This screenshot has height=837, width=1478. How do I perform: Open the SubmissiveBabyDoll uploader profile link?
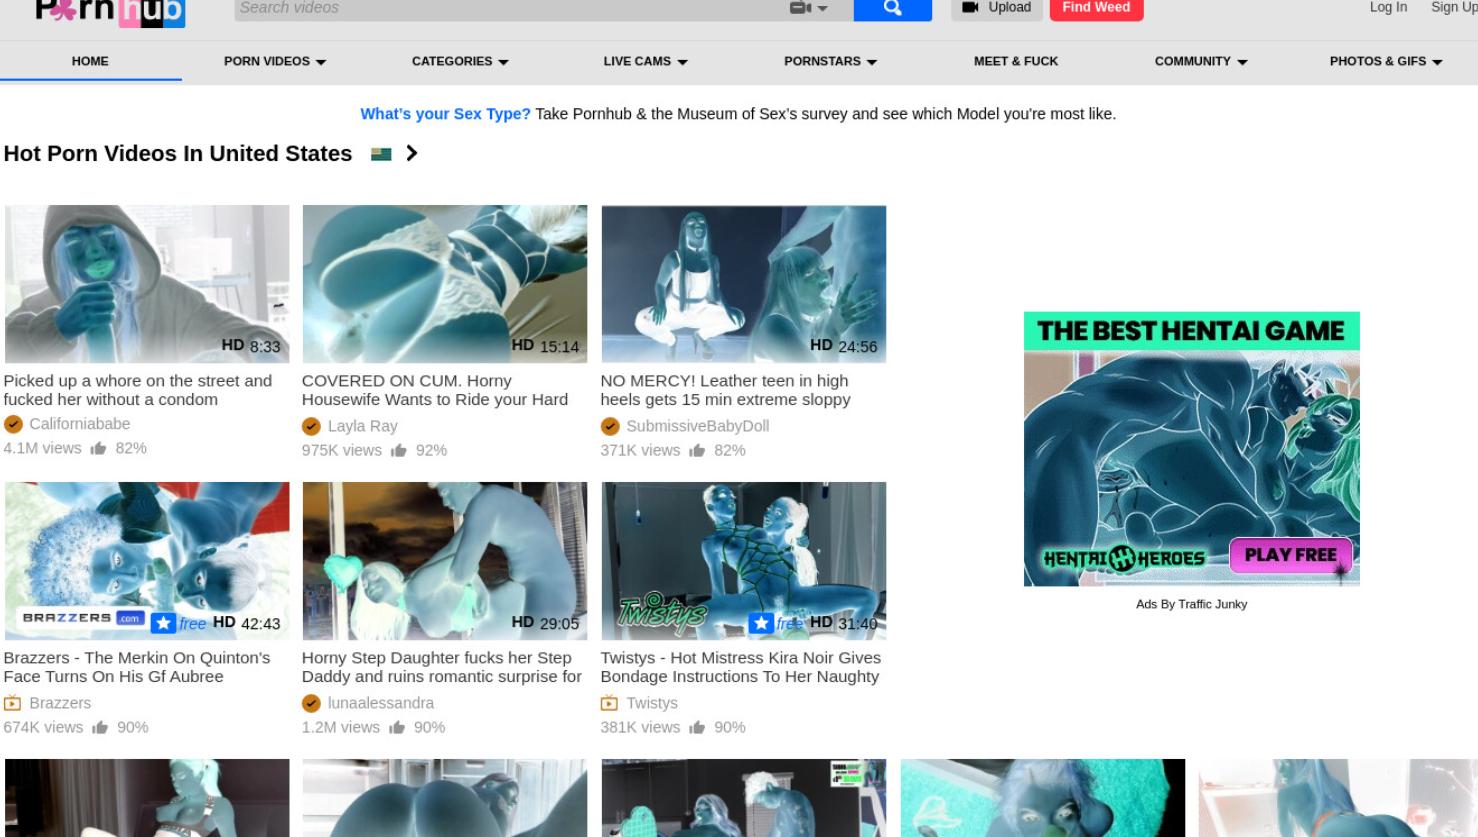point(698,426)
